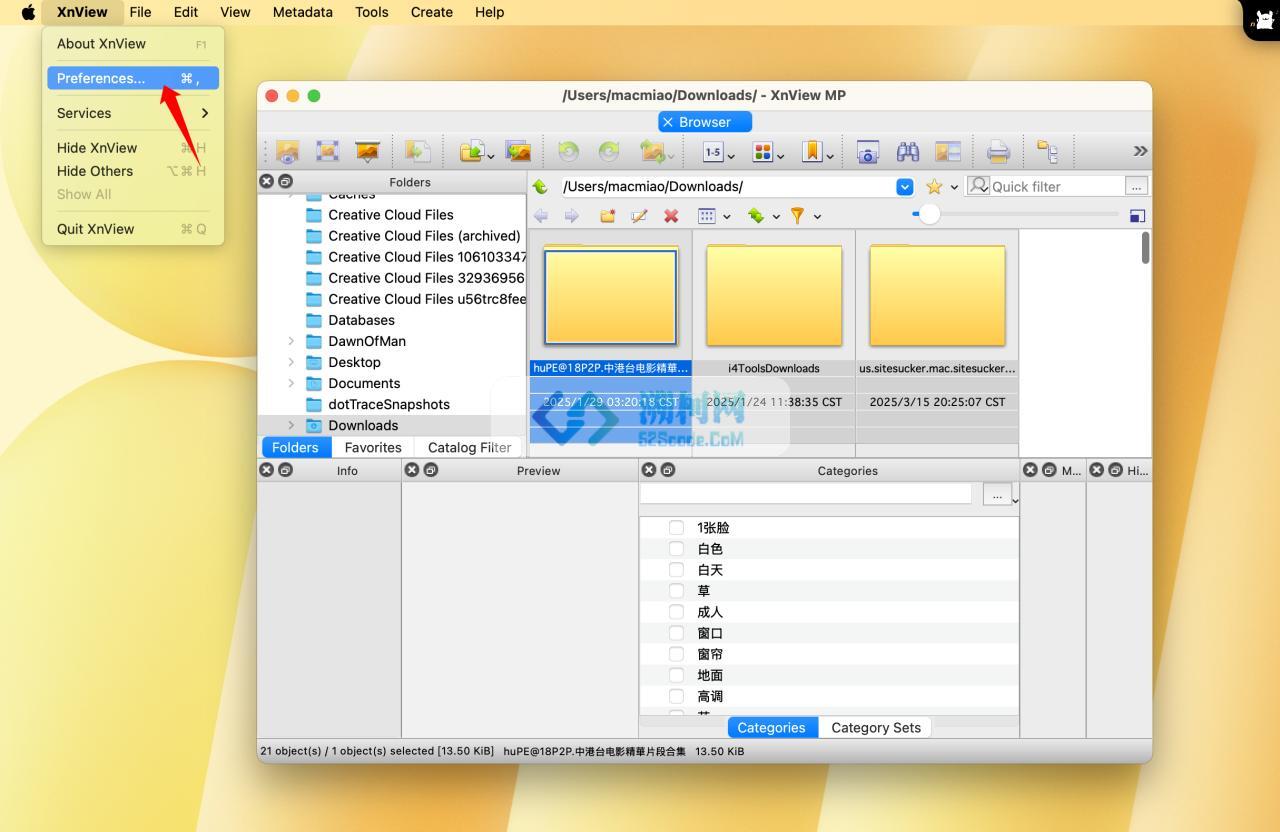The width and height of the screenshot is (1280, 832).
Task: Click the Categories panel ... button
Action: pos(997,494)
